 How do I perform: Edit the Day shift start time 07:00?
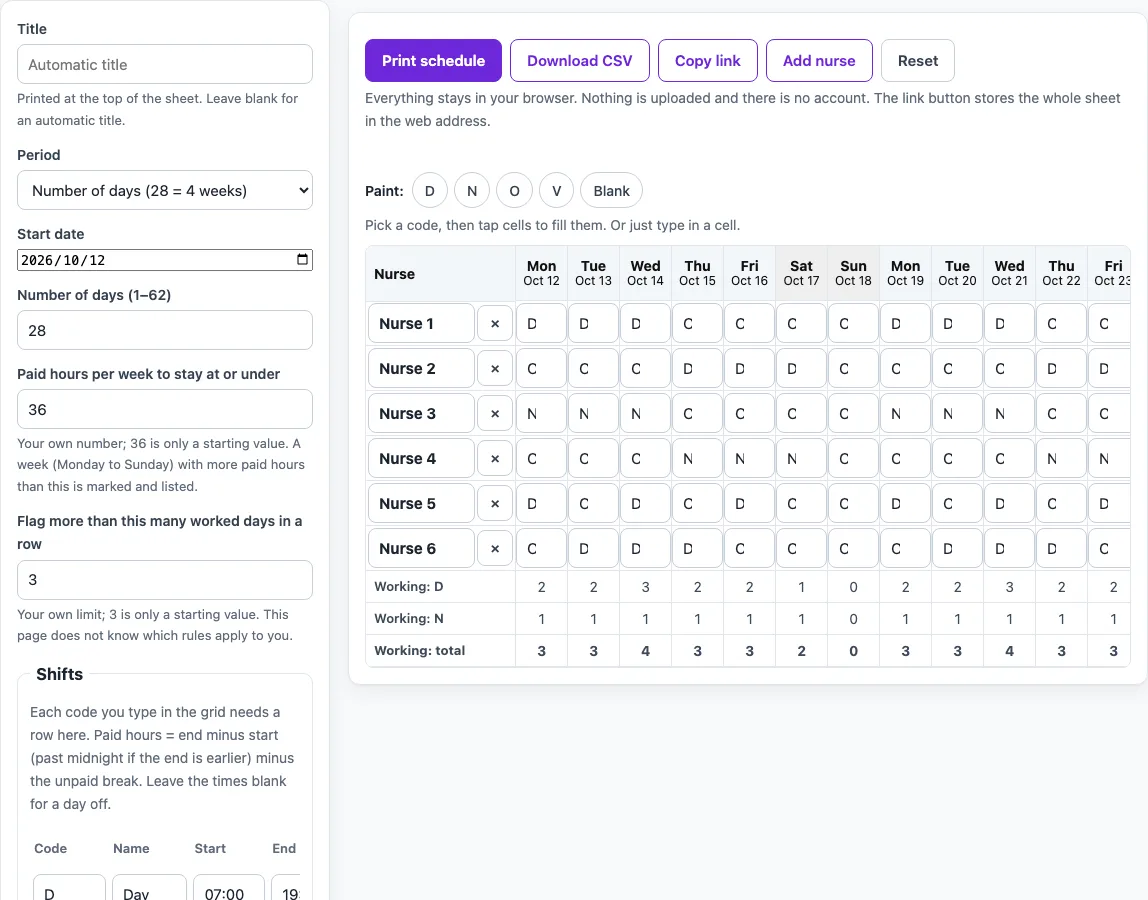tap(228, 890)
